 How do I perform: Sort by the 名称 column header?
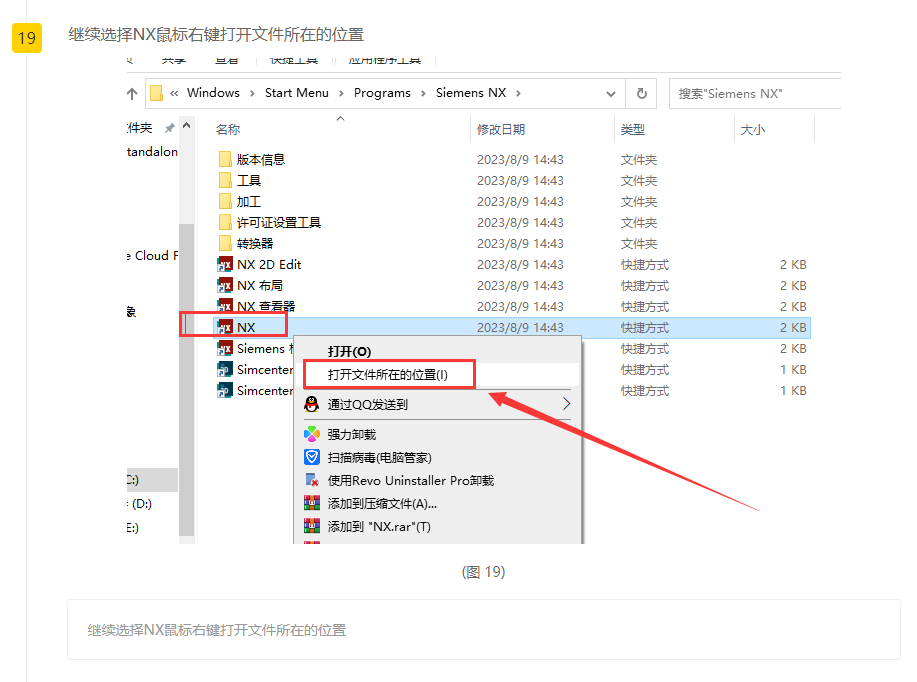228,130
